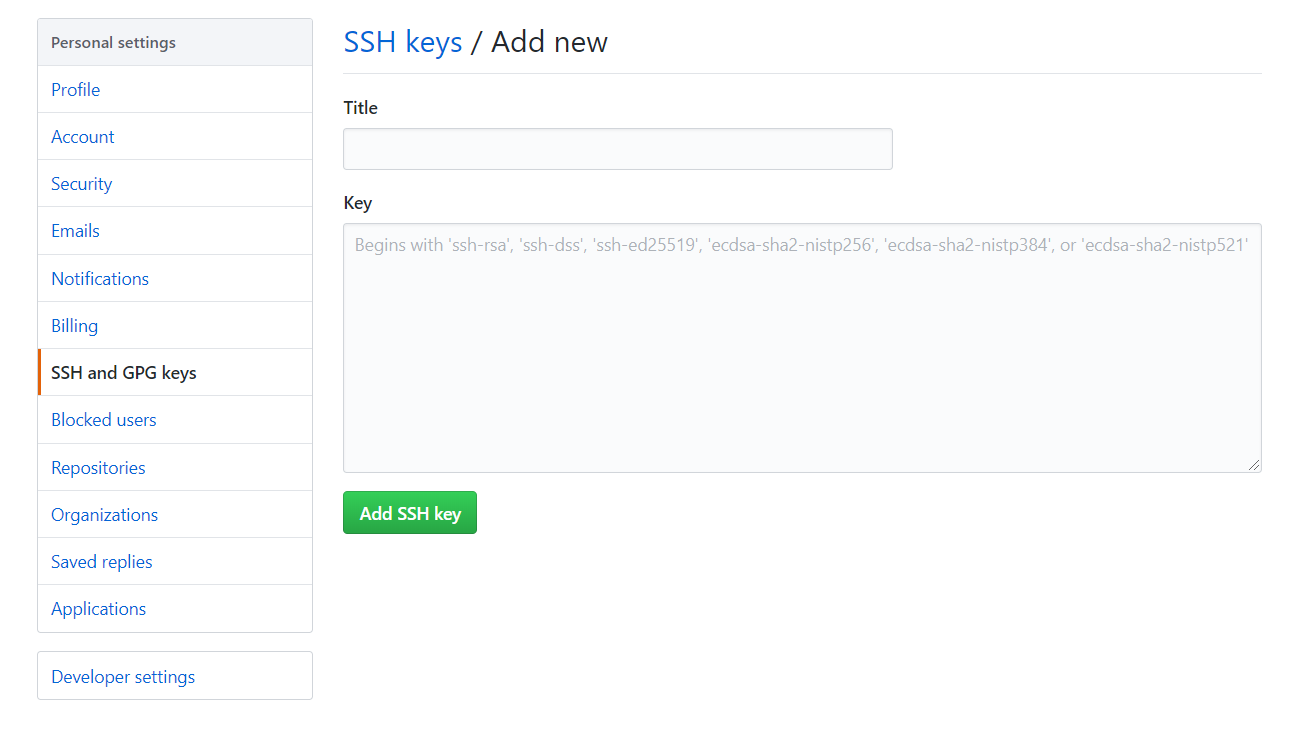The image size is (1308, 730).
Task: Select Security in the sidebar
Action: pyautogui.click(x=82, y=184)
